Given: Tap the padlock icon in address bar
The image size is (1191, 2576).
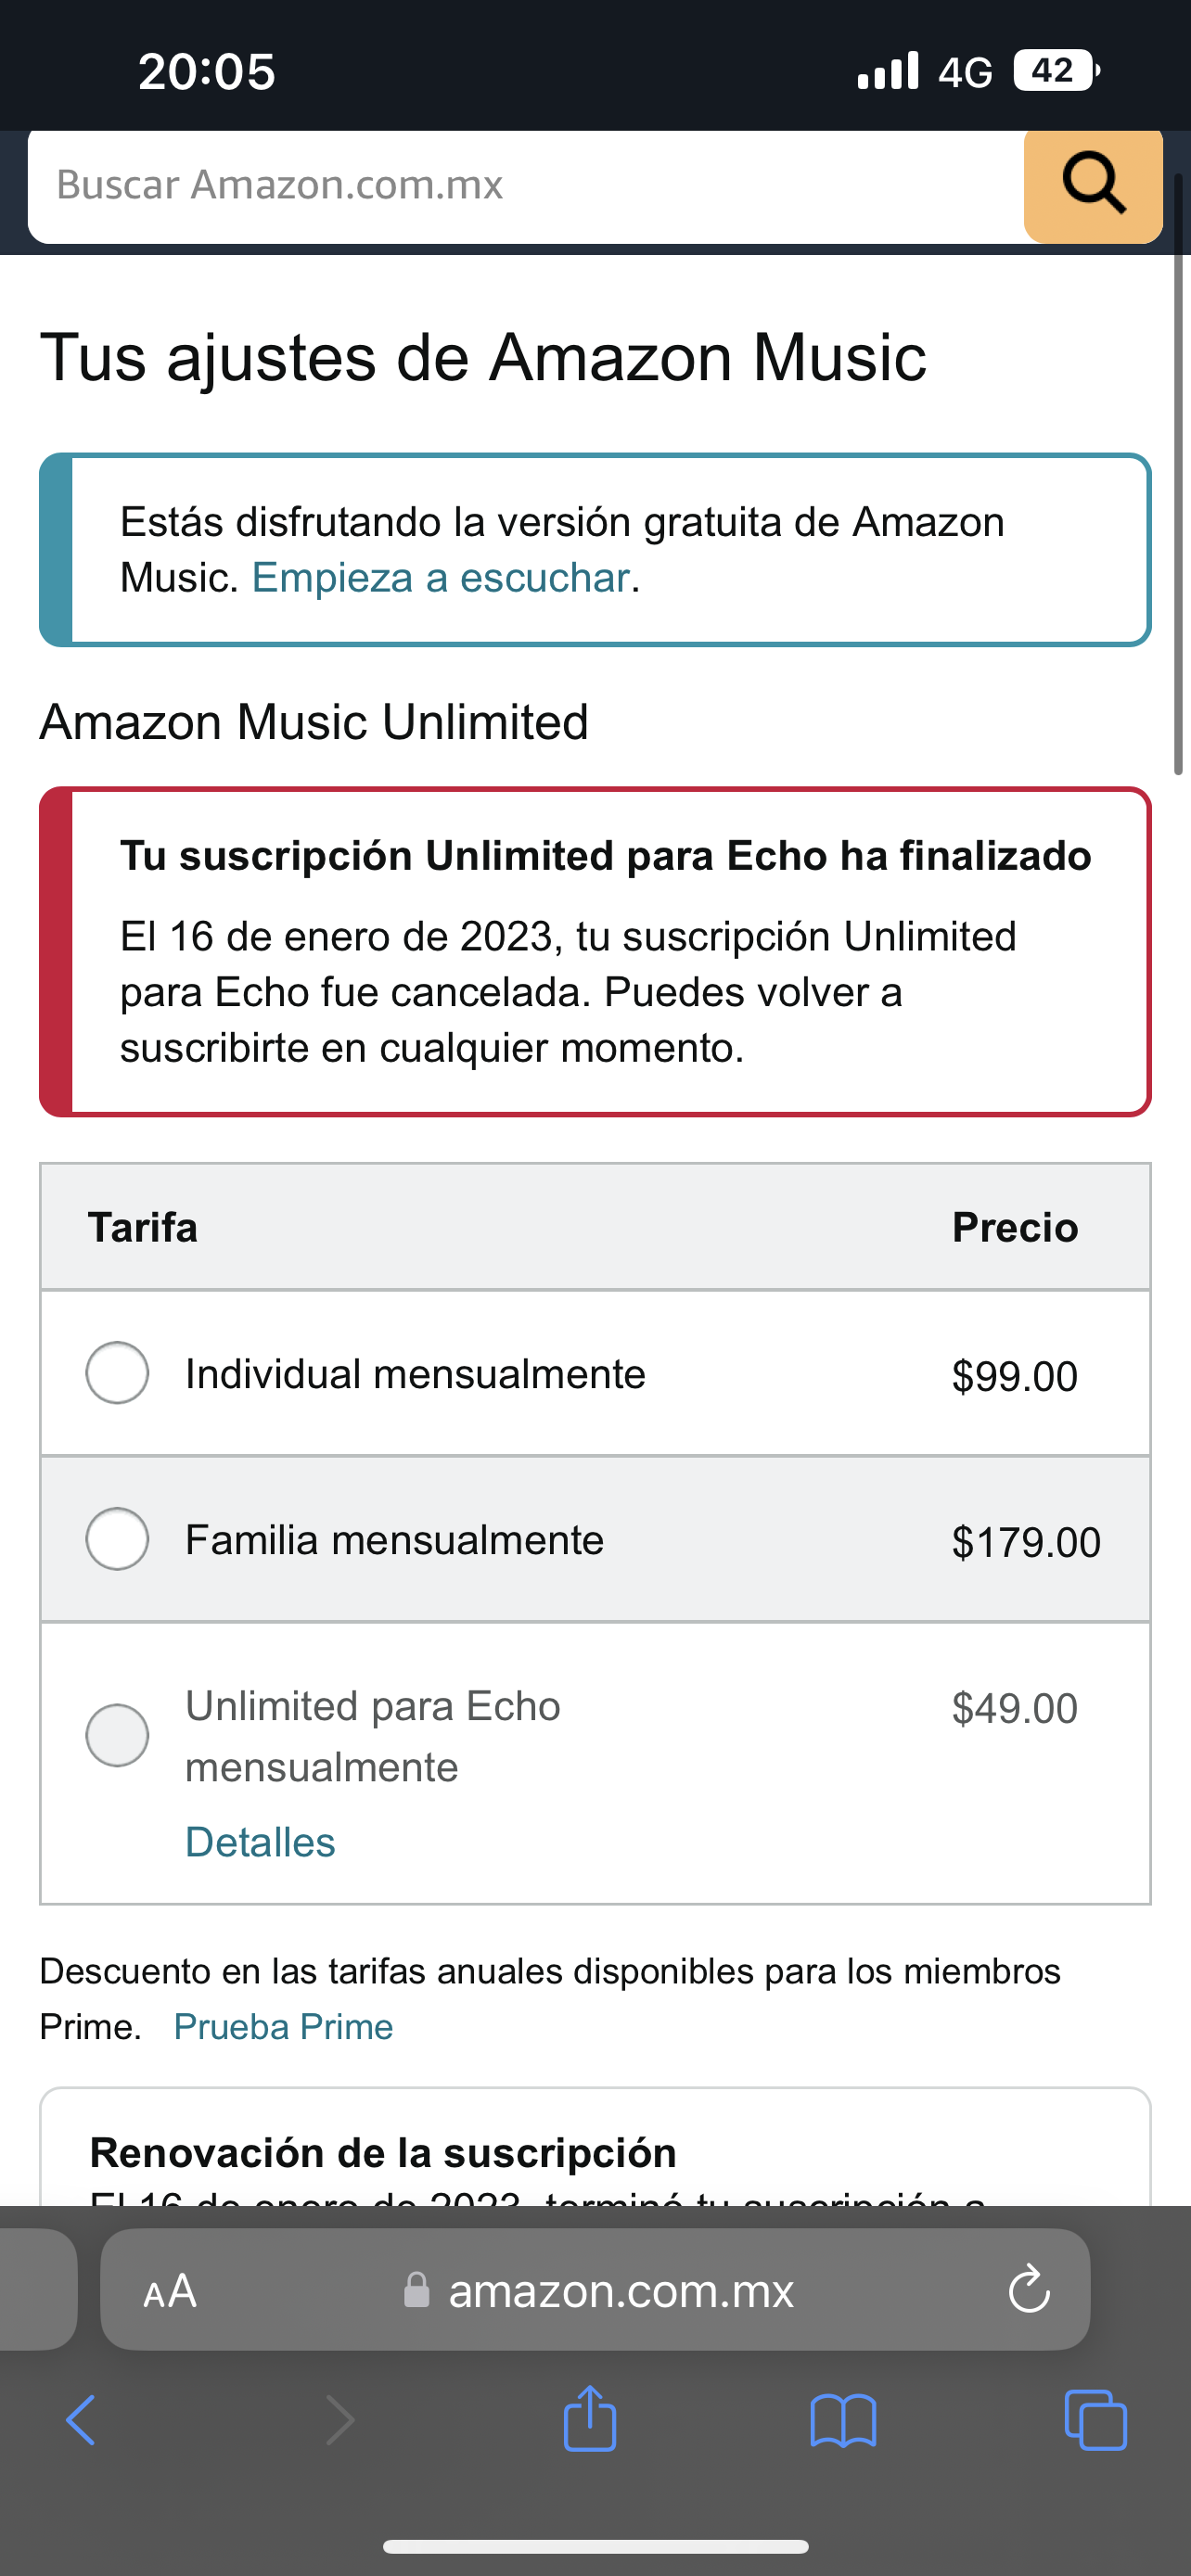Looking at the screenshot, I should [416, 2290].
